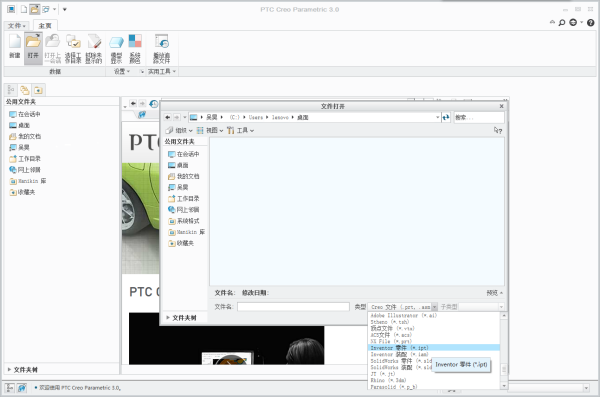
Task: Toggle the 预览 preview expander
Action: 495,293
